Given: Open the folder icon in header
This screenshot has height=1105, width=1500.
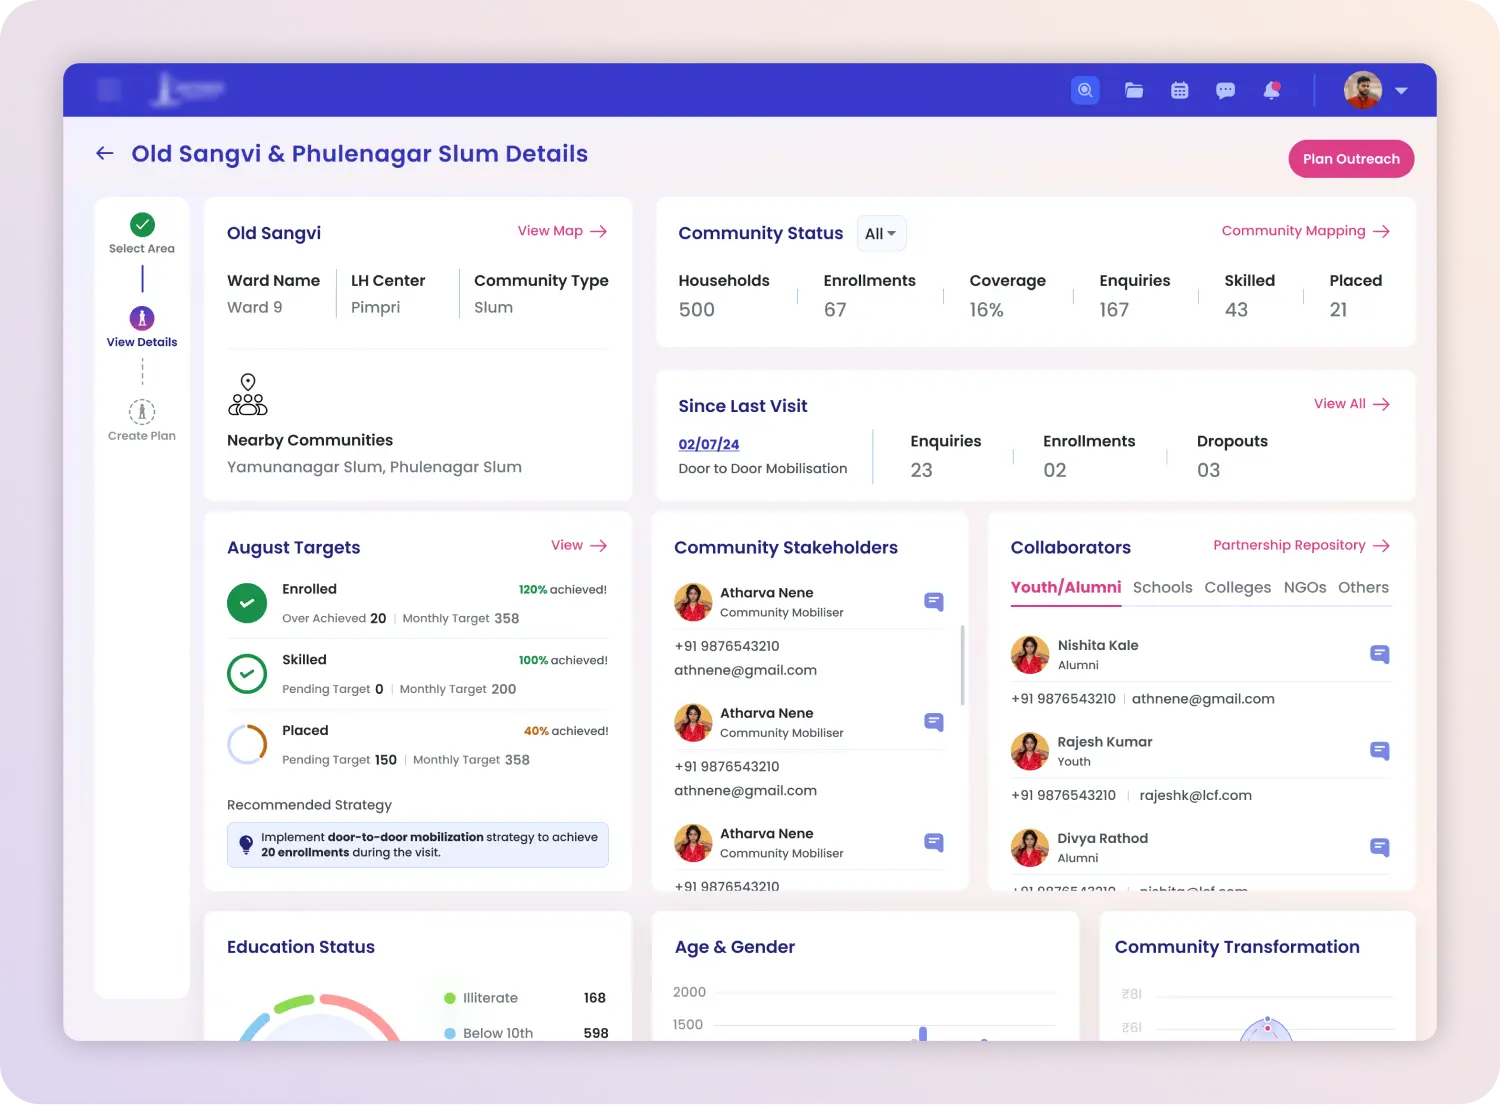Looking at the screenshot, I should pos(1133,90).
